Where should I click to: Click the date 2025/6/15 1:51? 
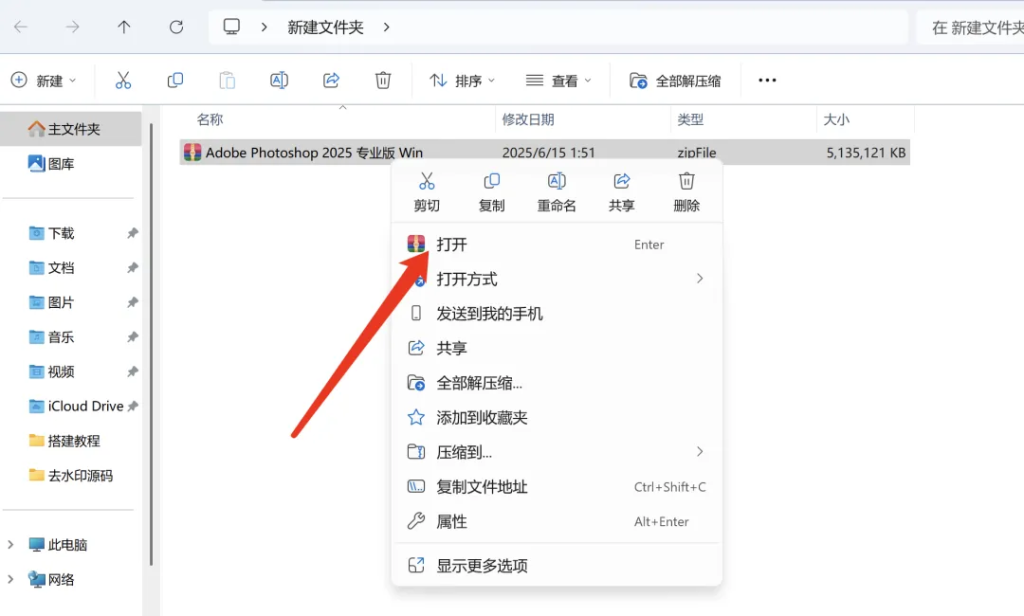(x=549, y=153)
